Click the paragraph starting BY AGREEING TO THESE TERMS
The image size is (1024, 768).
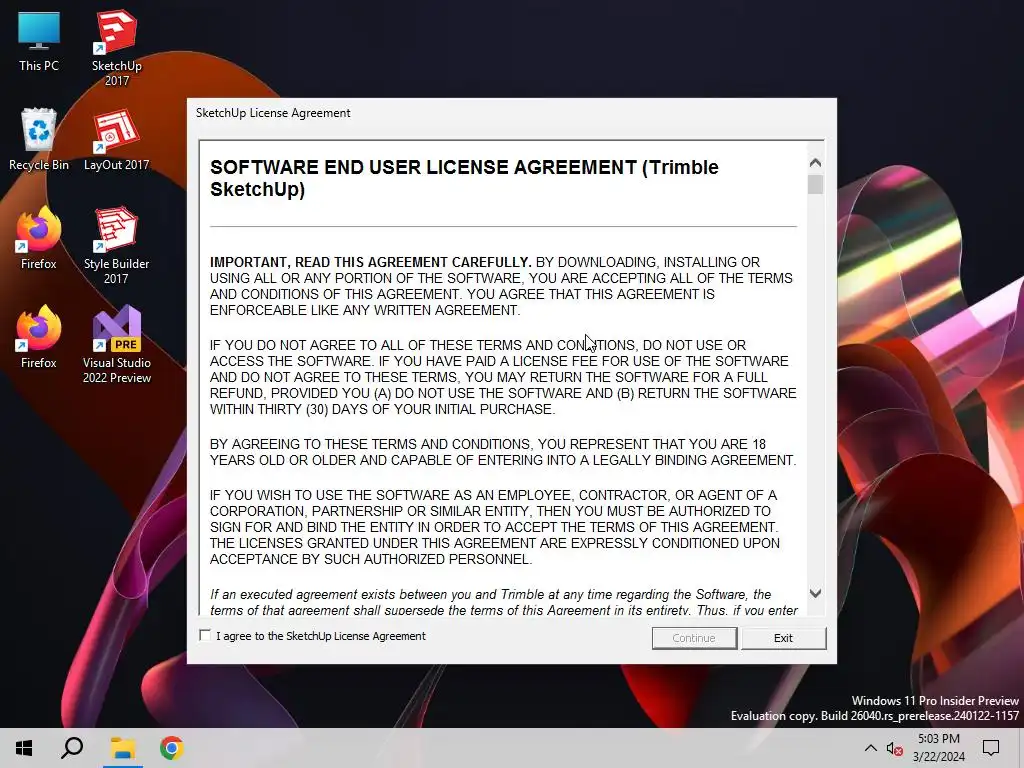[x=503, y=452]
